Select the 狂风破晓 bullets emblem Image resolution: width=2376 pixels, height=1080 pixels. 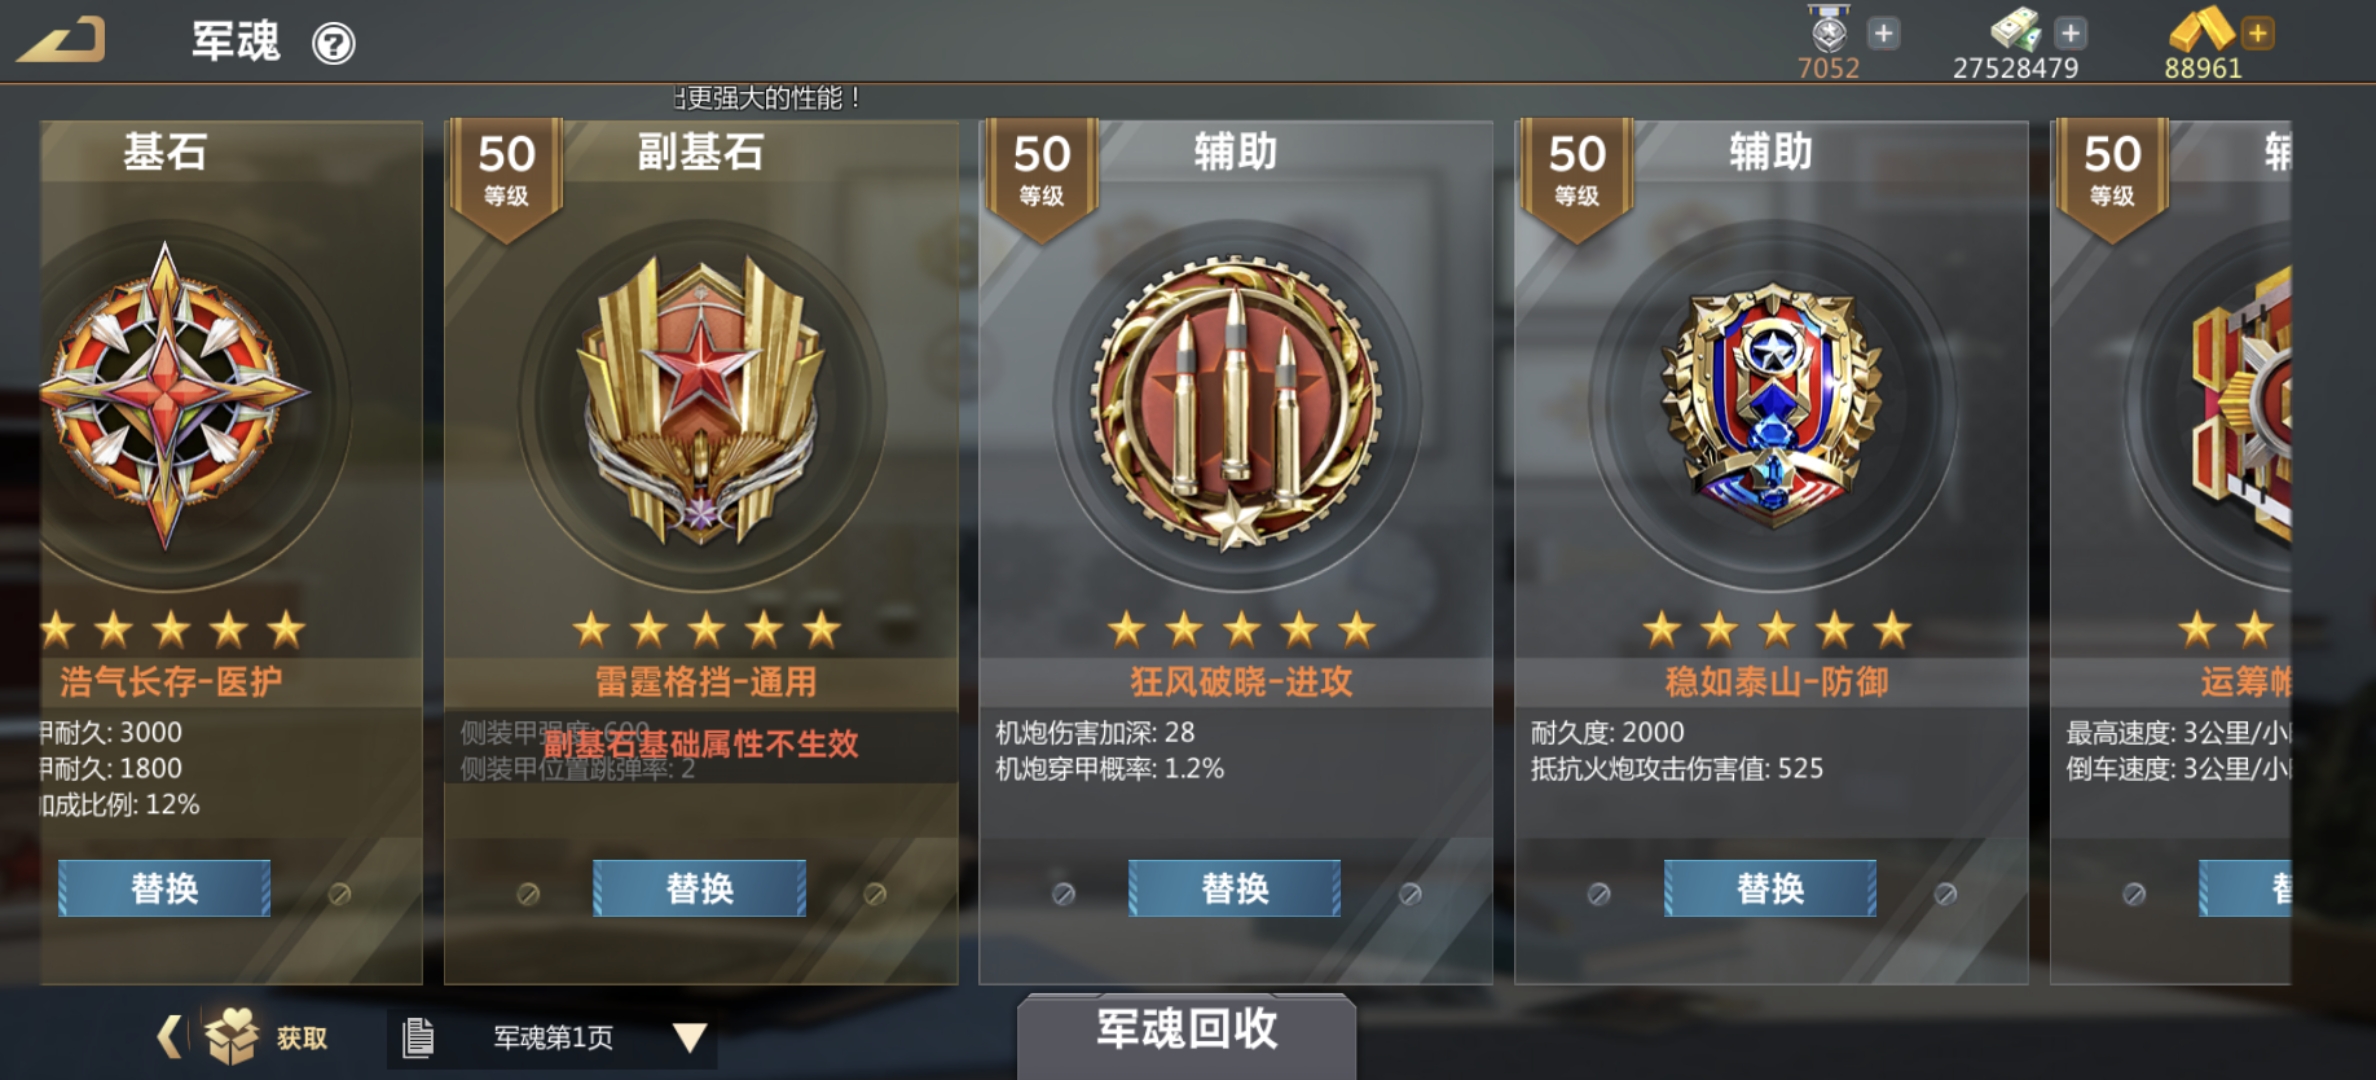[x=1236, y=402]
